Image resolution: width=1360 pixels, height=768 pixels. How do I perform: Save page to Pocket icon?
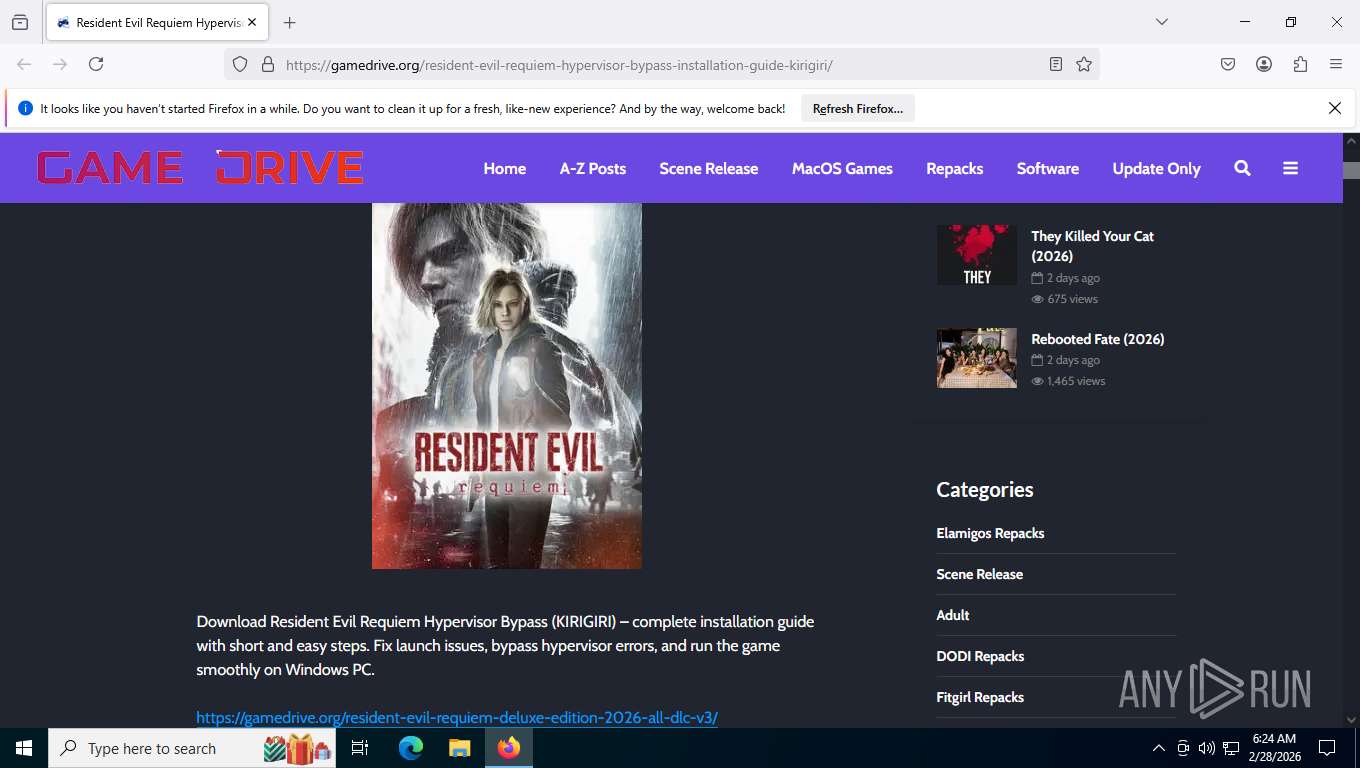(1228, 64)
